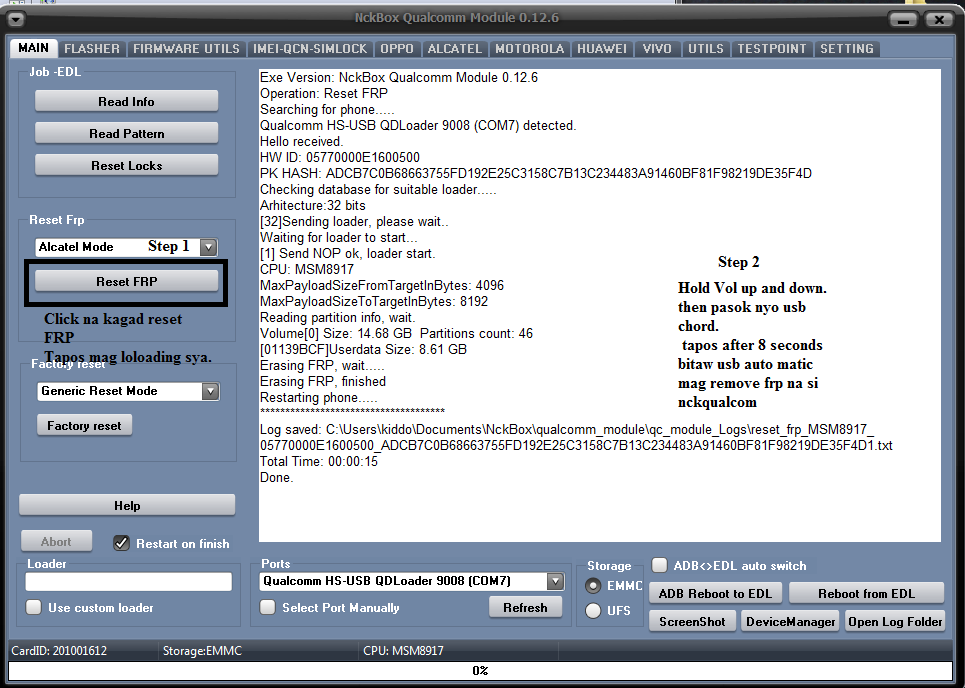Click the 'Total Time: 00:00:15' log line
This screenshot has width=965, height=688.
(319, 462)
